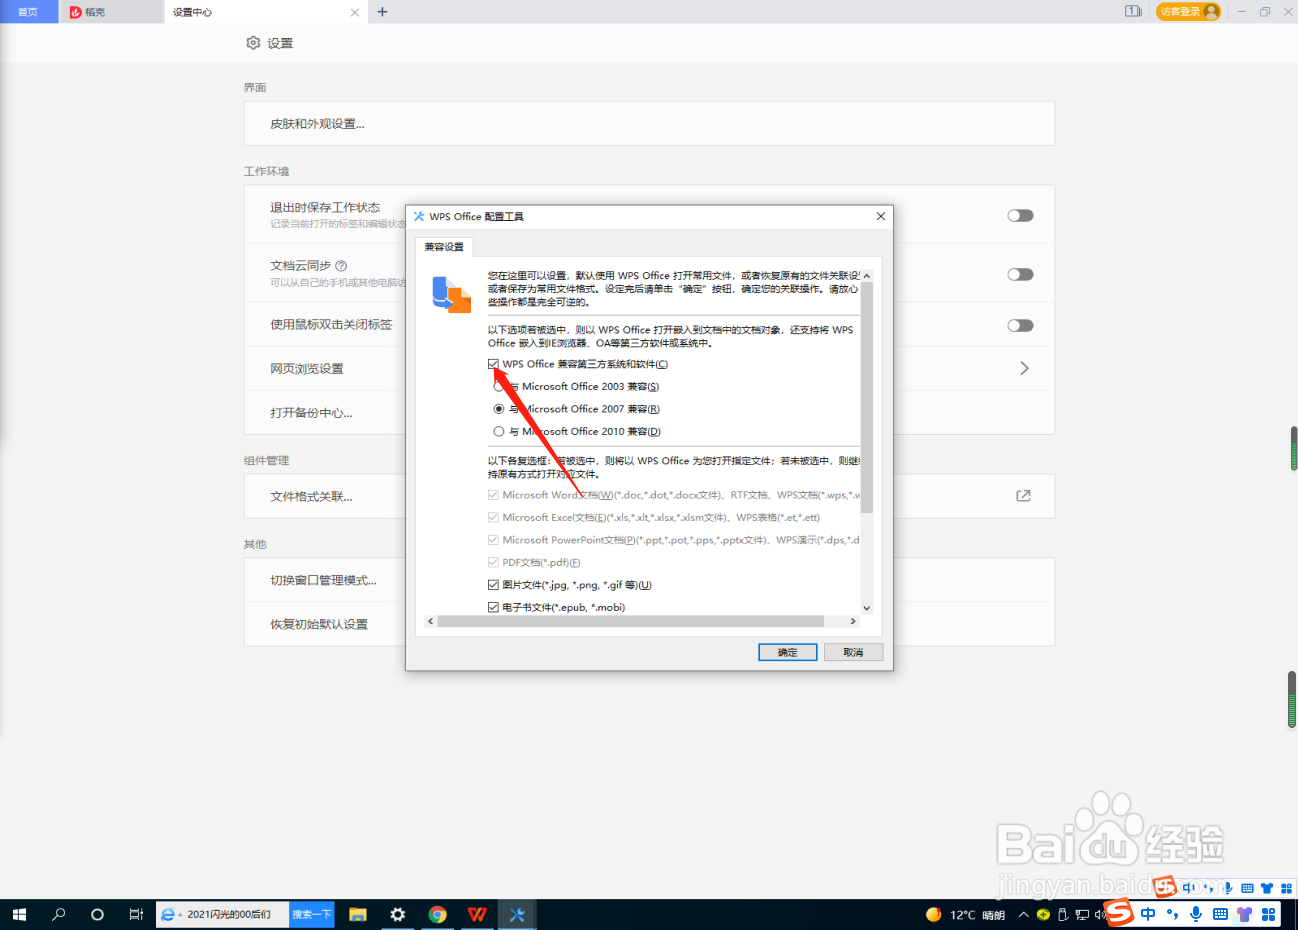Click the wrench icon in the dialog title bar
Image resolution: width=1298 pixels, height=930 pixels.
click(x=419, y=216)
